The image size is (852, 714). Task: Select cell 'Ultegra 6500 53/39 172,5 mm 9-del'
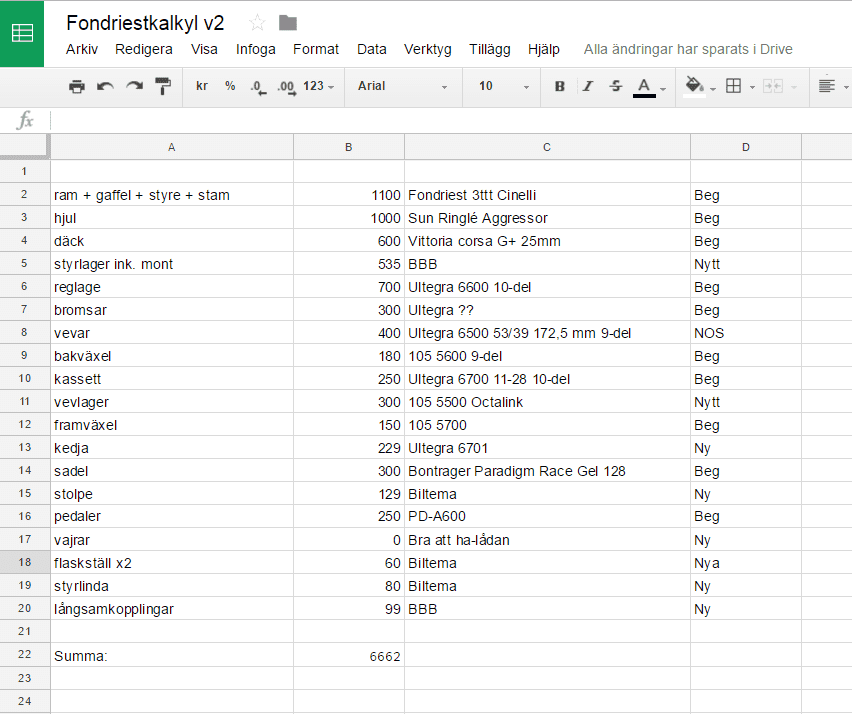coord(547,333)
